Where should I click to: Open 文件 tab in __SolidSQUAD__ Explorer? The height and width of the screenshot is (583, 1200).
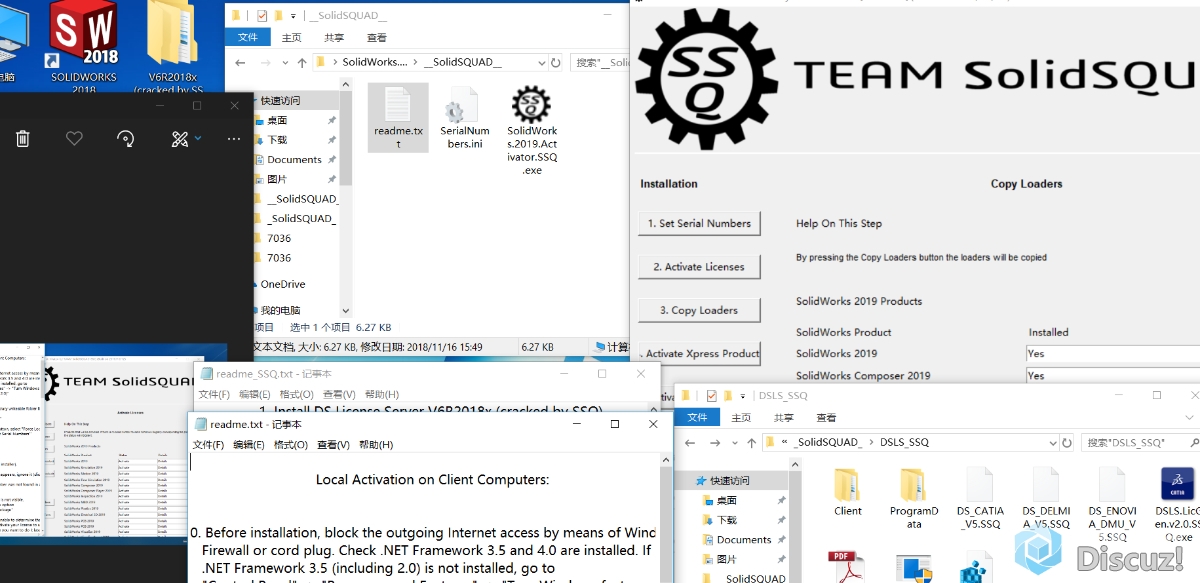tap(247, 38)
